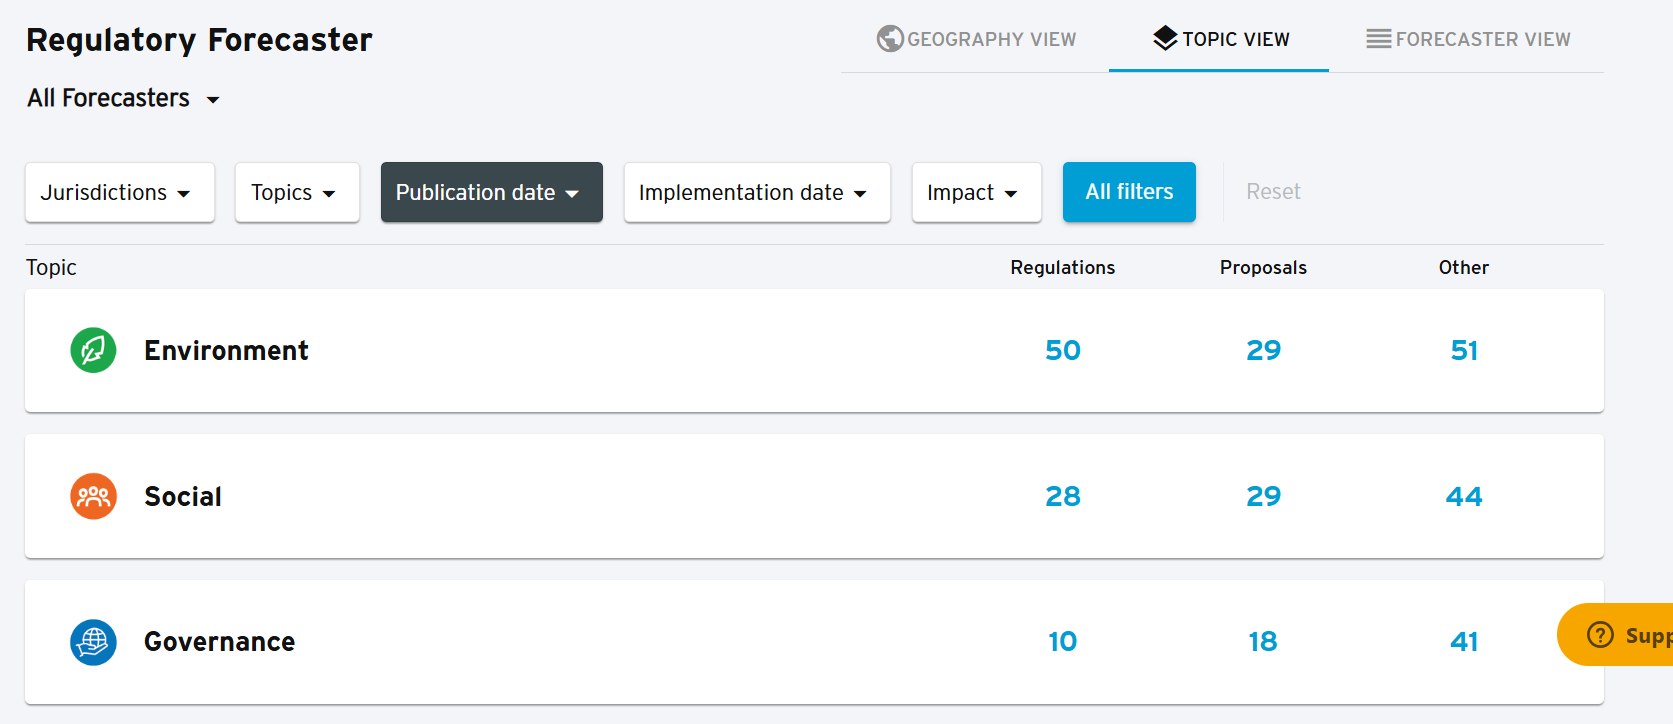Switch to the Geography View tab
This screenshot has width=1673, height=724.
tap(976, 39)
